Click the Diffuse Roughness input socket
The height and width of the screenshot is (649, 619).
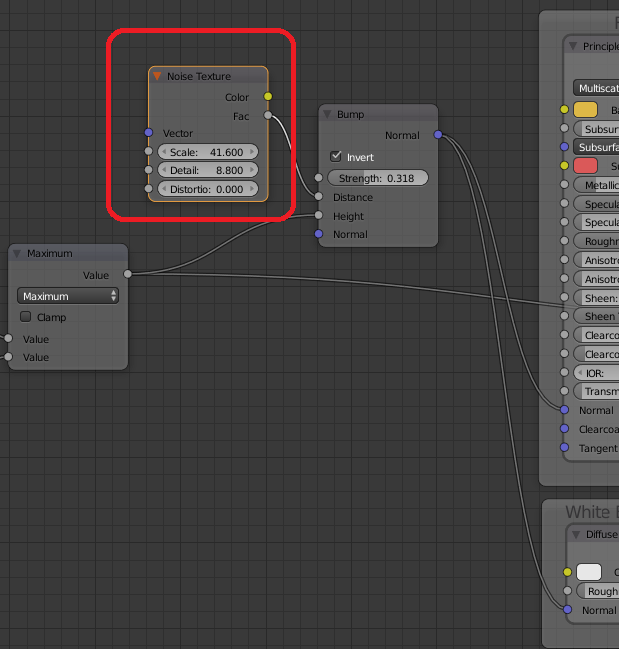tap(567, 591)
